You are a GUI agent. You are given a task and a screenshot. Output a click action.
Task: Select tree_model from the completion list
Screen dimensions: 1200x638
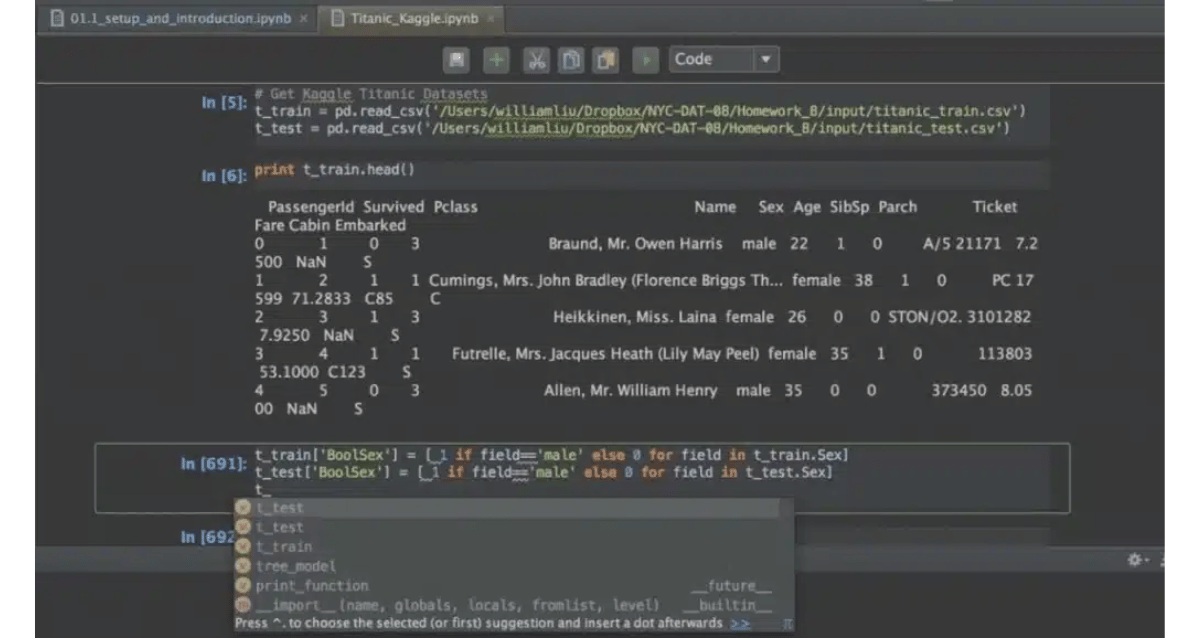coord(295,566)
